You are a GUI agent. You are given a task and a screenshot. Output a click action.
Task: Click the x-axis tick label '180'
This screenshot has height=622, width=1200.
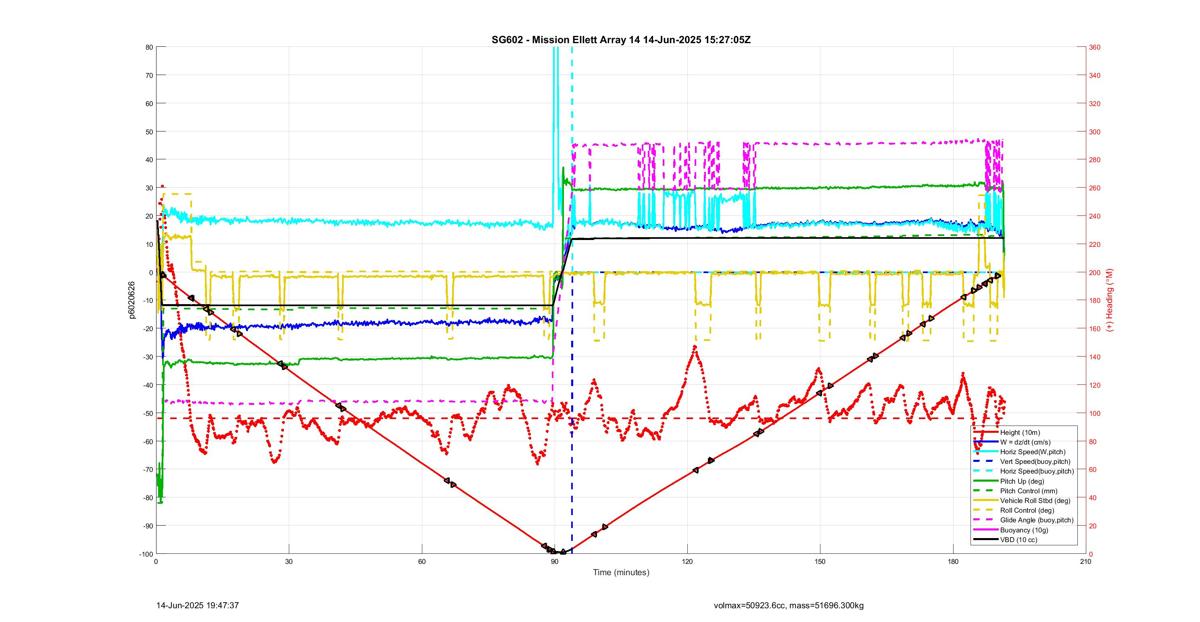[x=953, y=561]
